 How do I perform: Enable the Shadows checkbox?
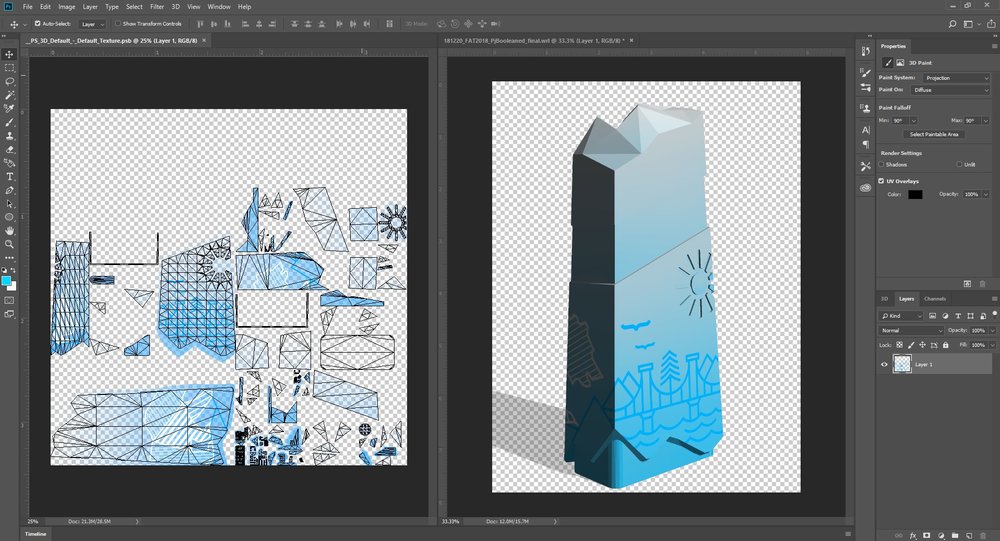click(881, 164)
